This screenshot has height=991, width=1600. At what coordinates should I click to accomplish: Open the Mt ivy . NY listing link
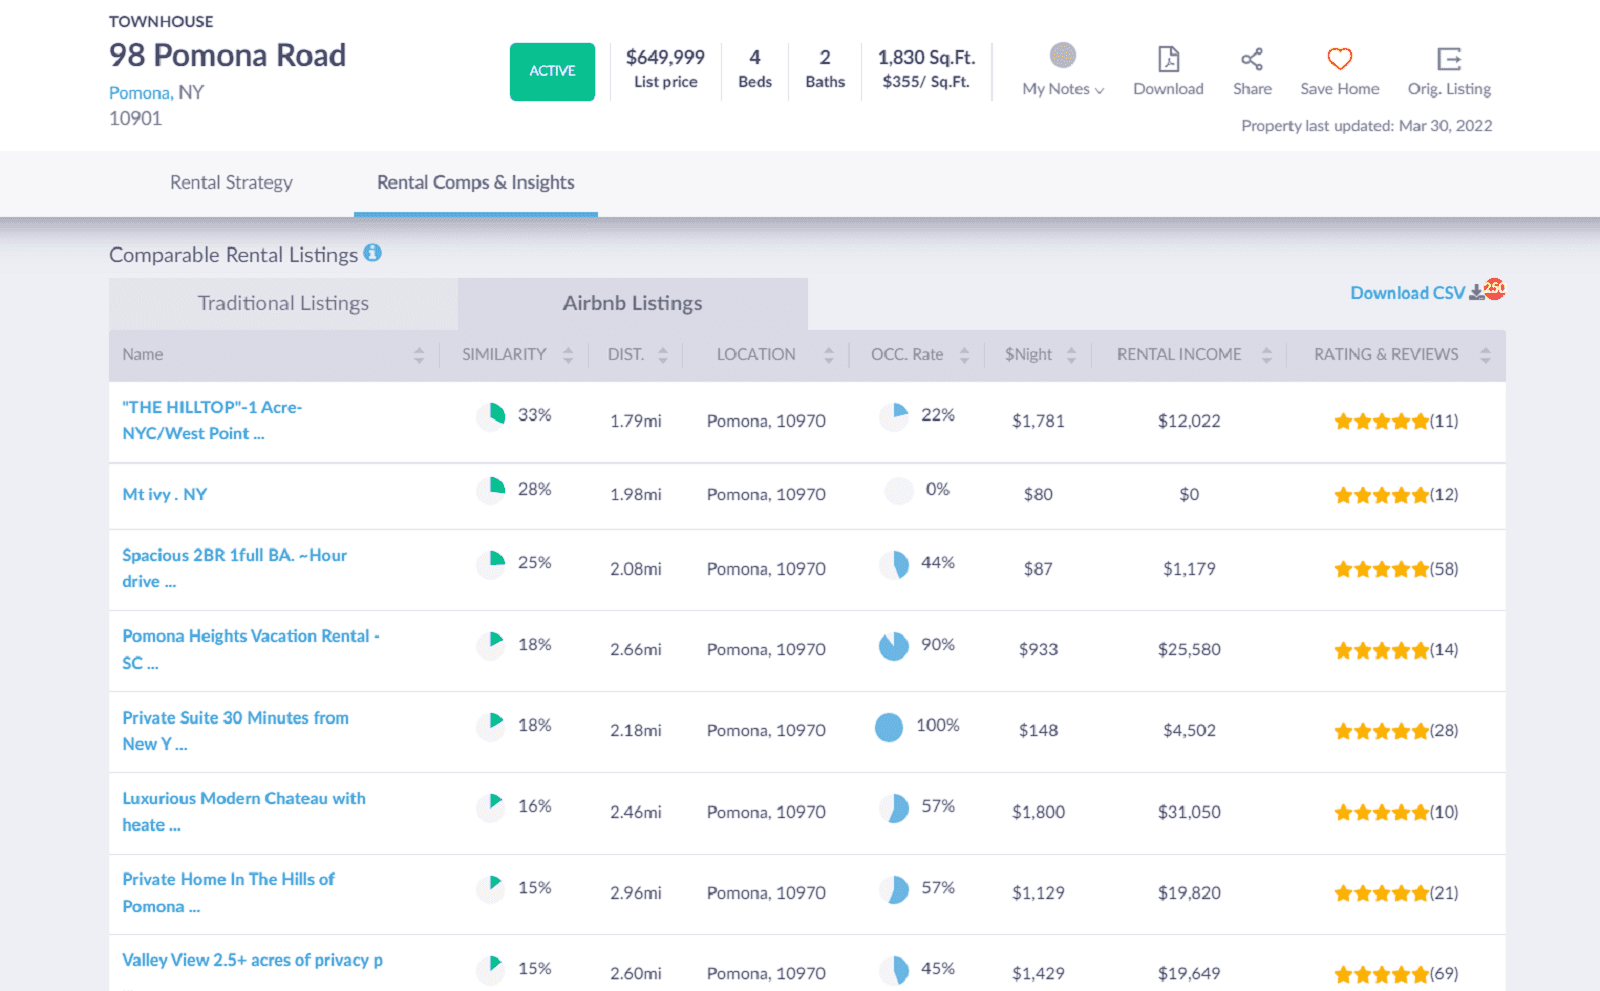coord(163,493)
